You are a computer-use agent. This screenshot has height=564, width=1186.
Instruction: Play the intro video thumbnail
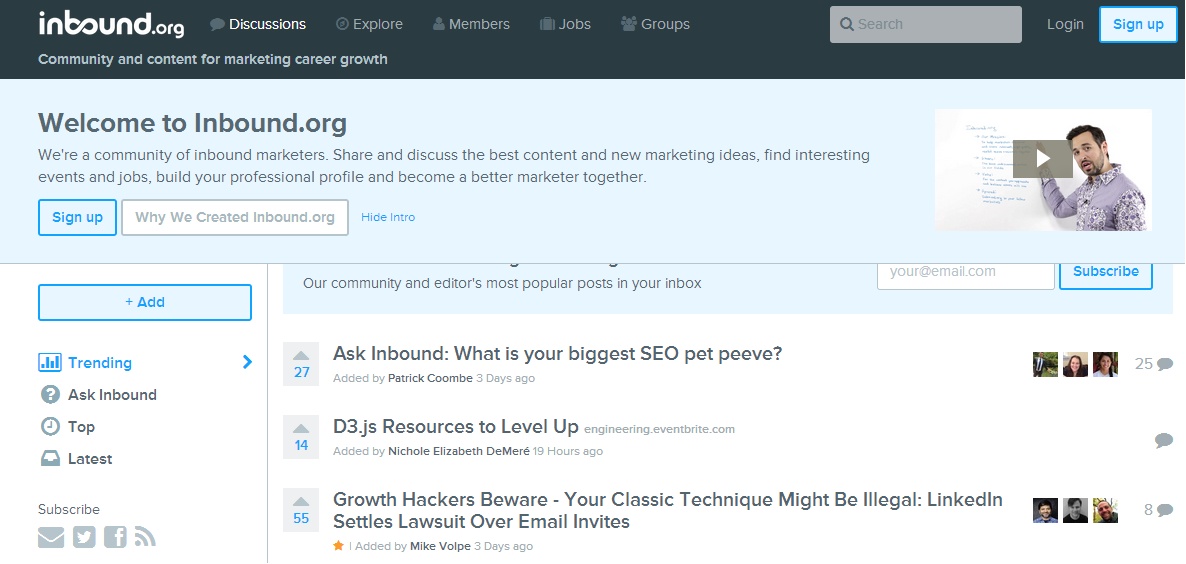(1042, 159)
